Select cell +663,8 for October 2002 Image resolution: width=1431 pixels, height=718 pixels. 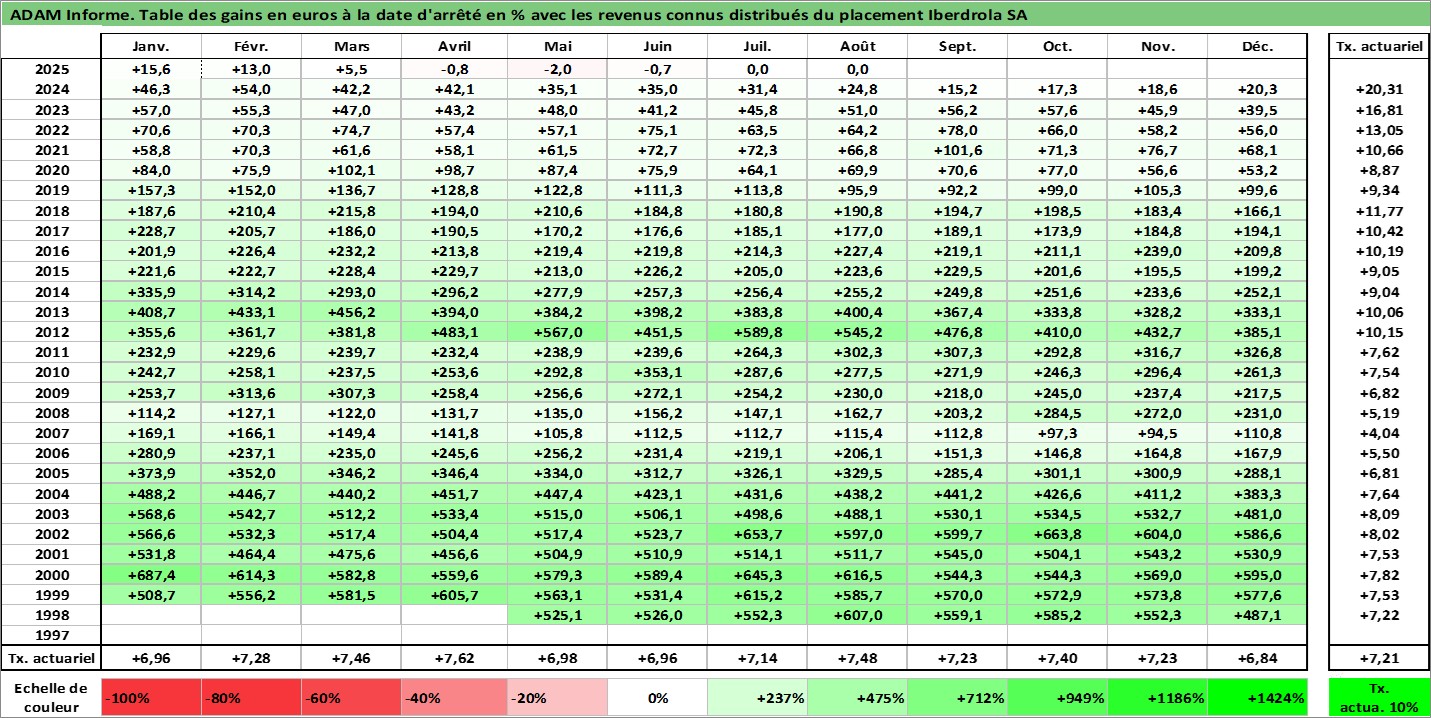click(1058, 534)
